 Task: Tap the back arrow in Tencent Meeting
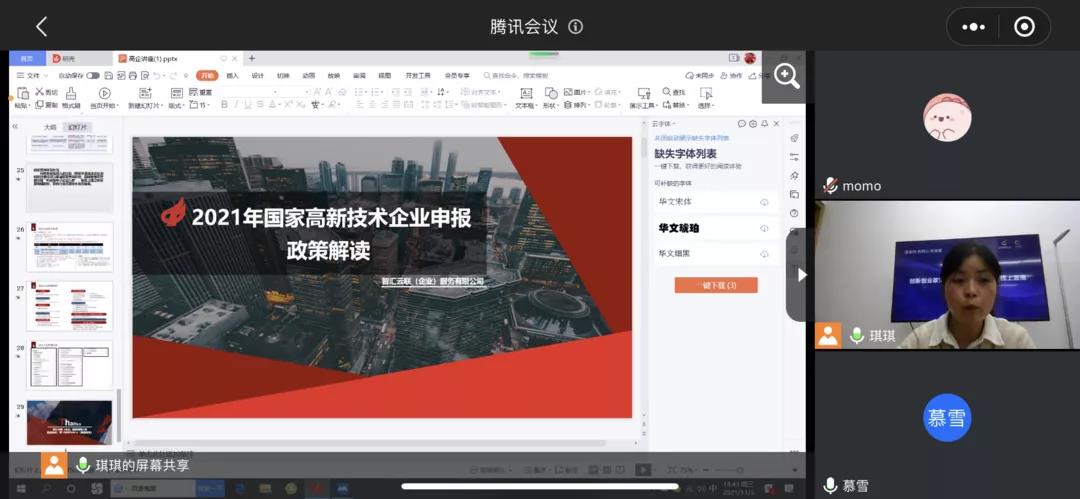41,27
